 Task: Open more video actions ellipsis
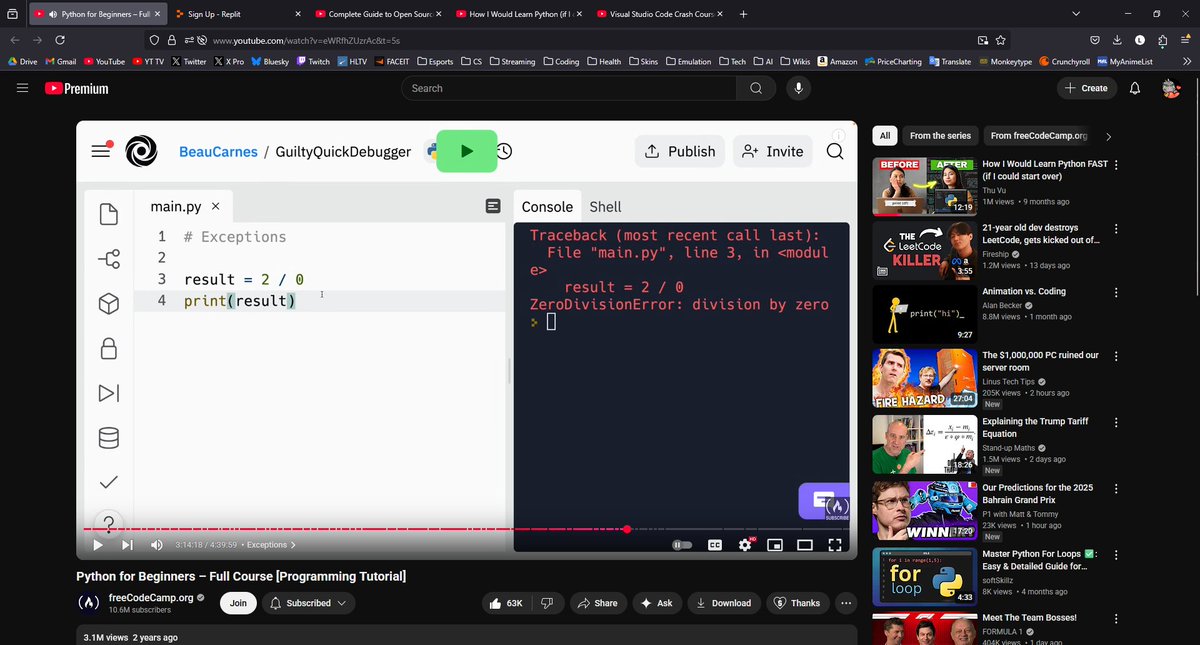coord(846,603)
